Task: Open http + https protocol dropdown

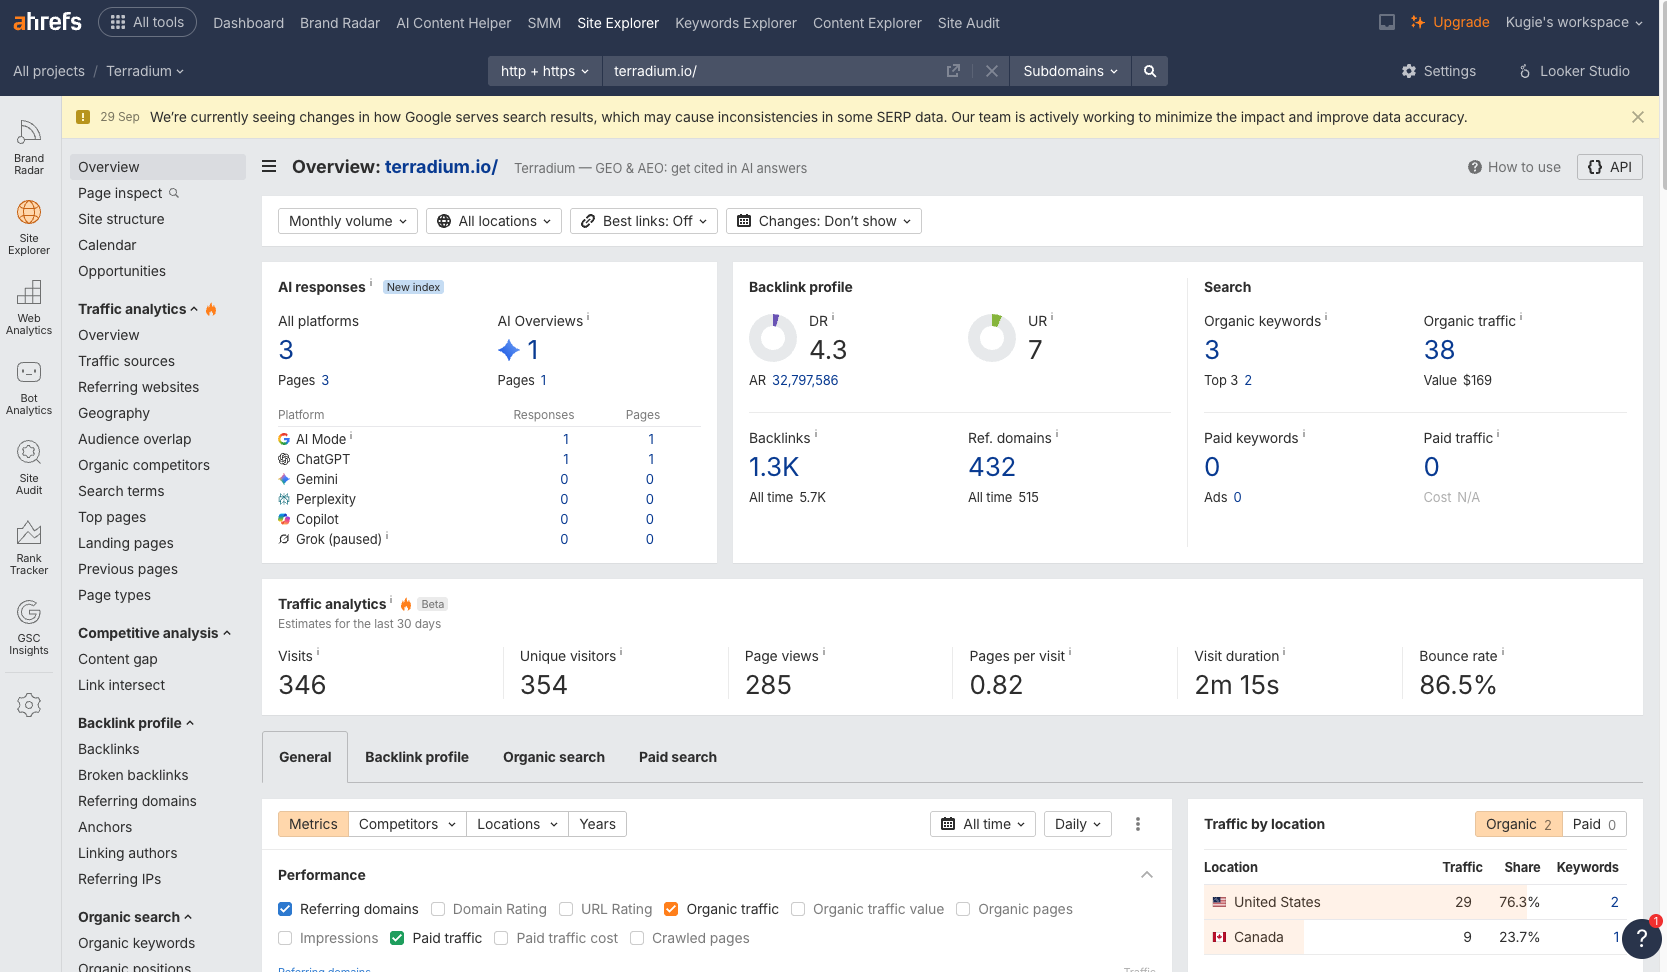Action: (x=545, y=71)
